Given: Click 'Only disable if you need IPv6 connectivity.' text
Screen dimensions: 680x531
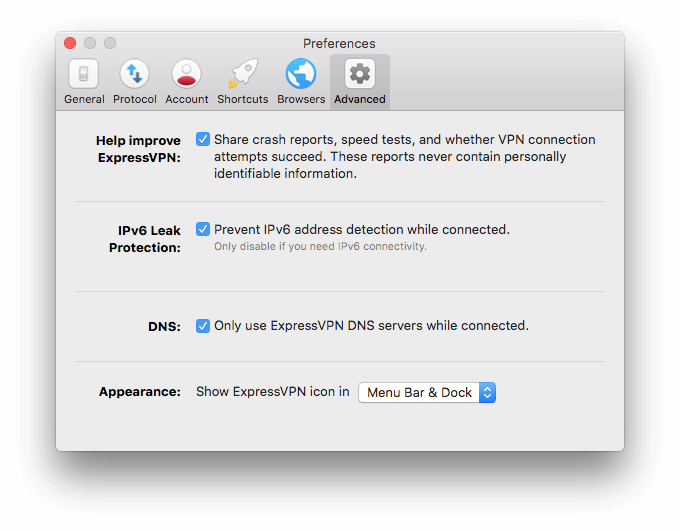Looking at the screenshot, I should pos(320,246).
